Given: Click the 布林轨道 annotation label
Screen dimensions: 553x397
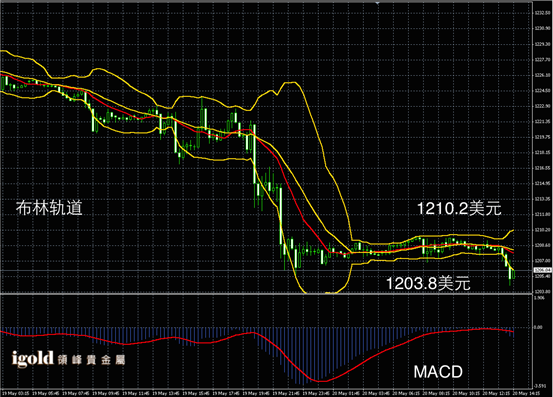Looking at the screenshot, I should [x=49, y=208].
